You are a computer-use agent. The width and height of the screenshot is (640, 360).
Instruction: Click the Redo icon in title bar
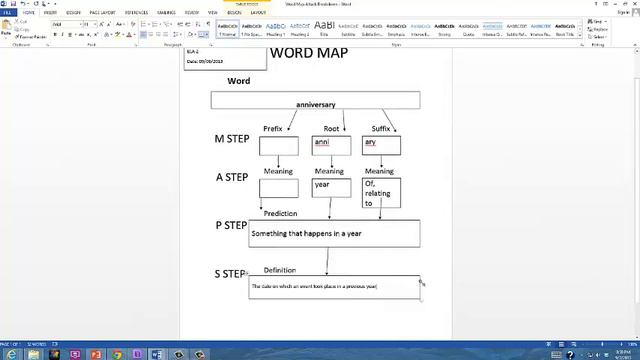pyautogui.click(x=36, y=4)
